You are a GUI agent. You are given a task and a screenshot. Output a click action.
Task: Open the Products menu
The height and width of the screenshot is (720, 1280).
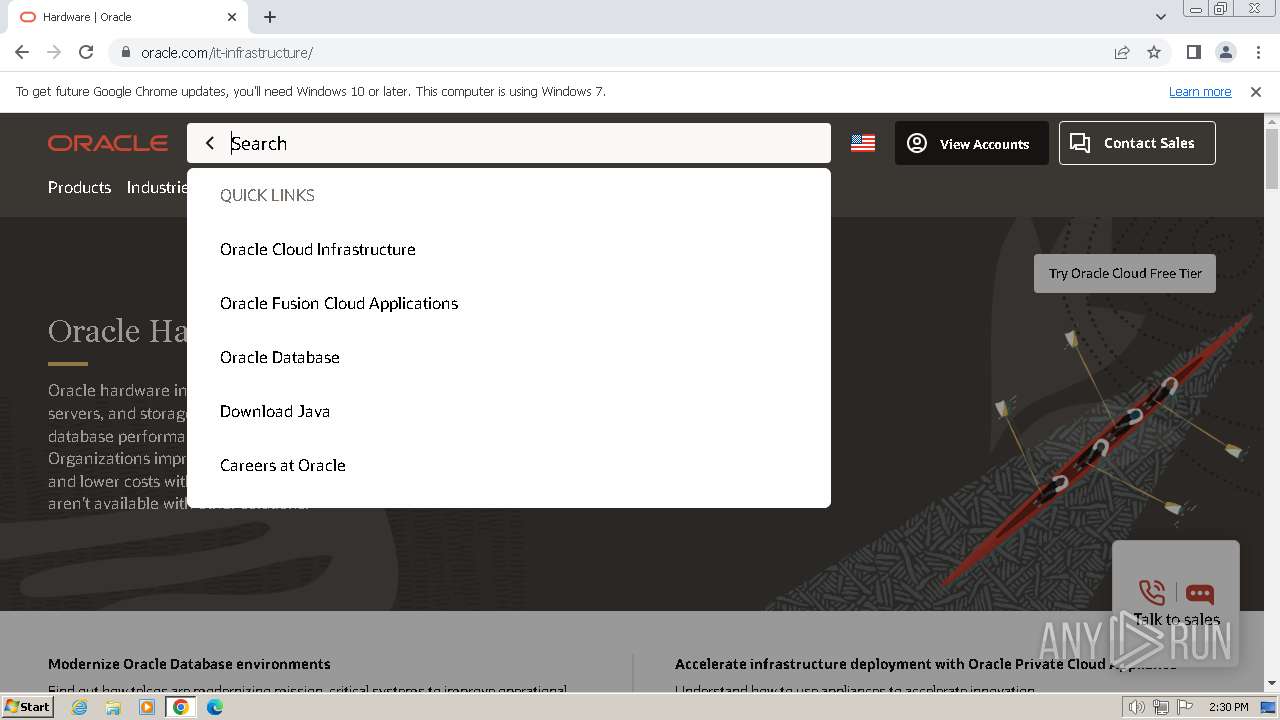click(x=80, y=187)
